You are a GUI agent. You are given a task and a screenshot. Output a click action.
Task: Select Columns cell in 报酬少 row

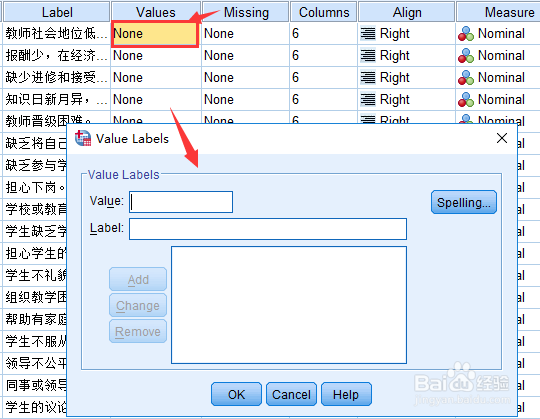(x=324, y=55)
